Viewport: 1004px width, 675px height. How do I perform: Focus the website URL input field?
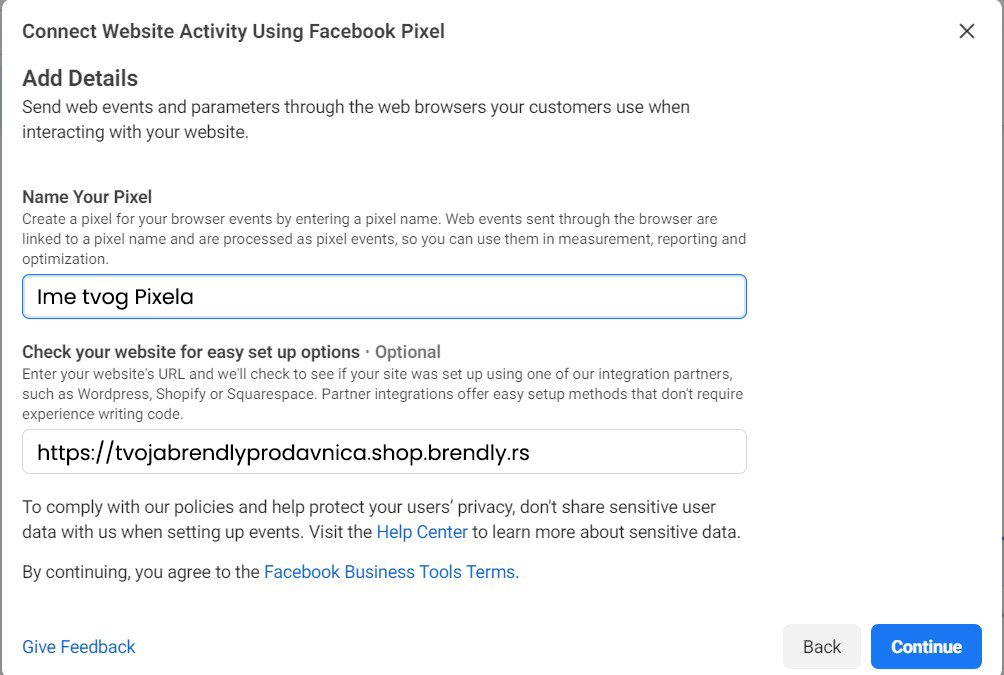pyautogui.click(x=384, y=452)
